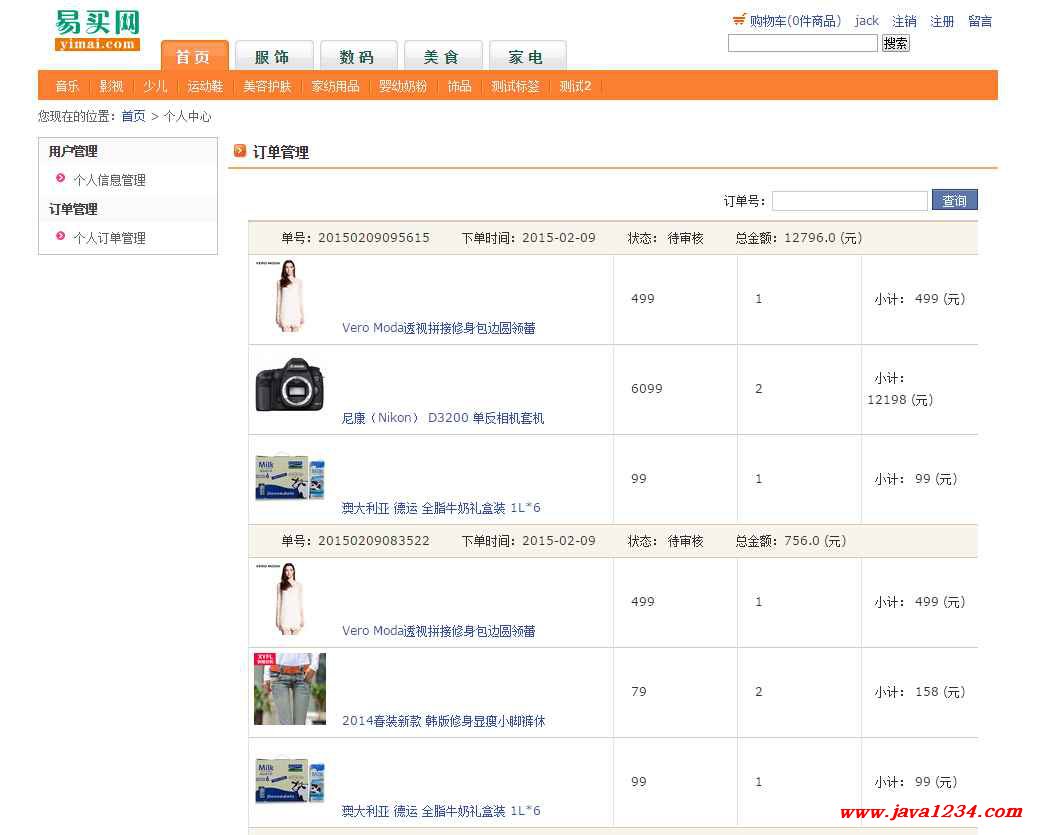Open the first Vero Moda dress thumbnail
This screenshot has width=1037, height=835.
coord(289,296)
